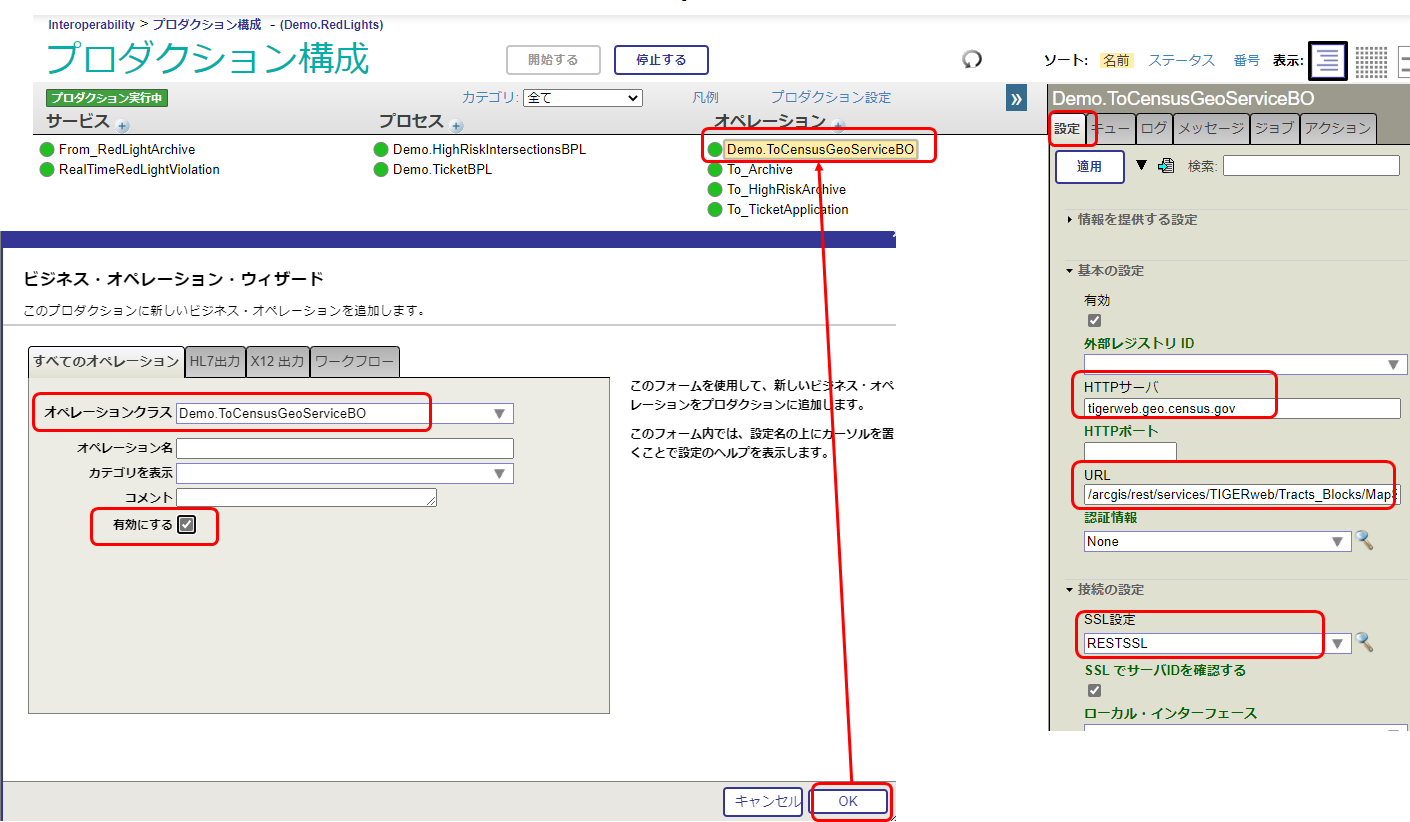Open the カテゴリ filter dropdown
This screenshot has height=822, width=1410.
click(583, 98)
